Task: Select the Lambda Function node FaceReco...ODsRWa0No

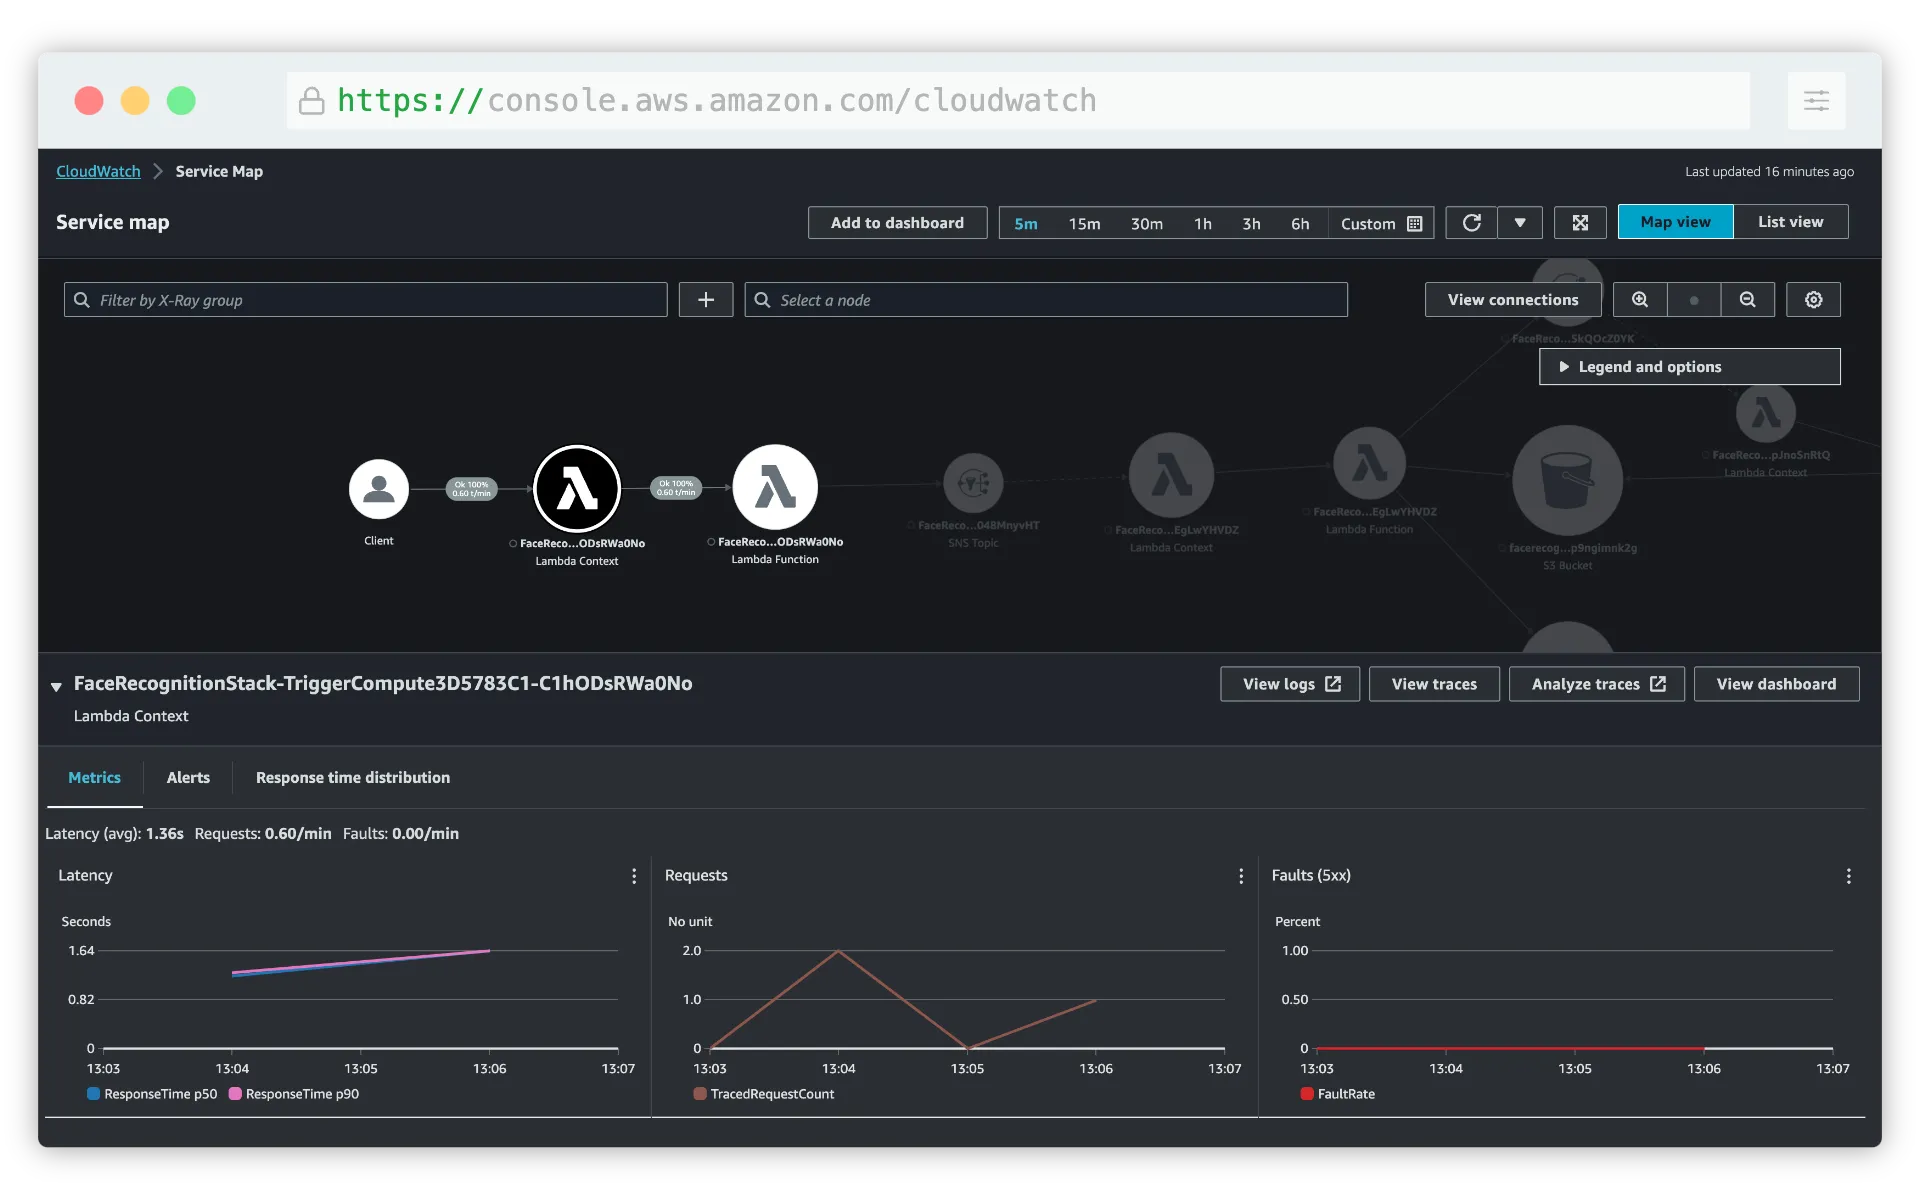Action: pyautogui.click(x=775, y=487)
